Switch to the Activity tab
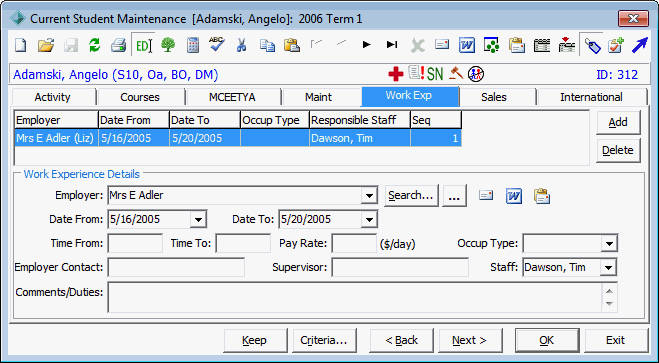This screenshot has width=659, height=363. tap(53, 97)
